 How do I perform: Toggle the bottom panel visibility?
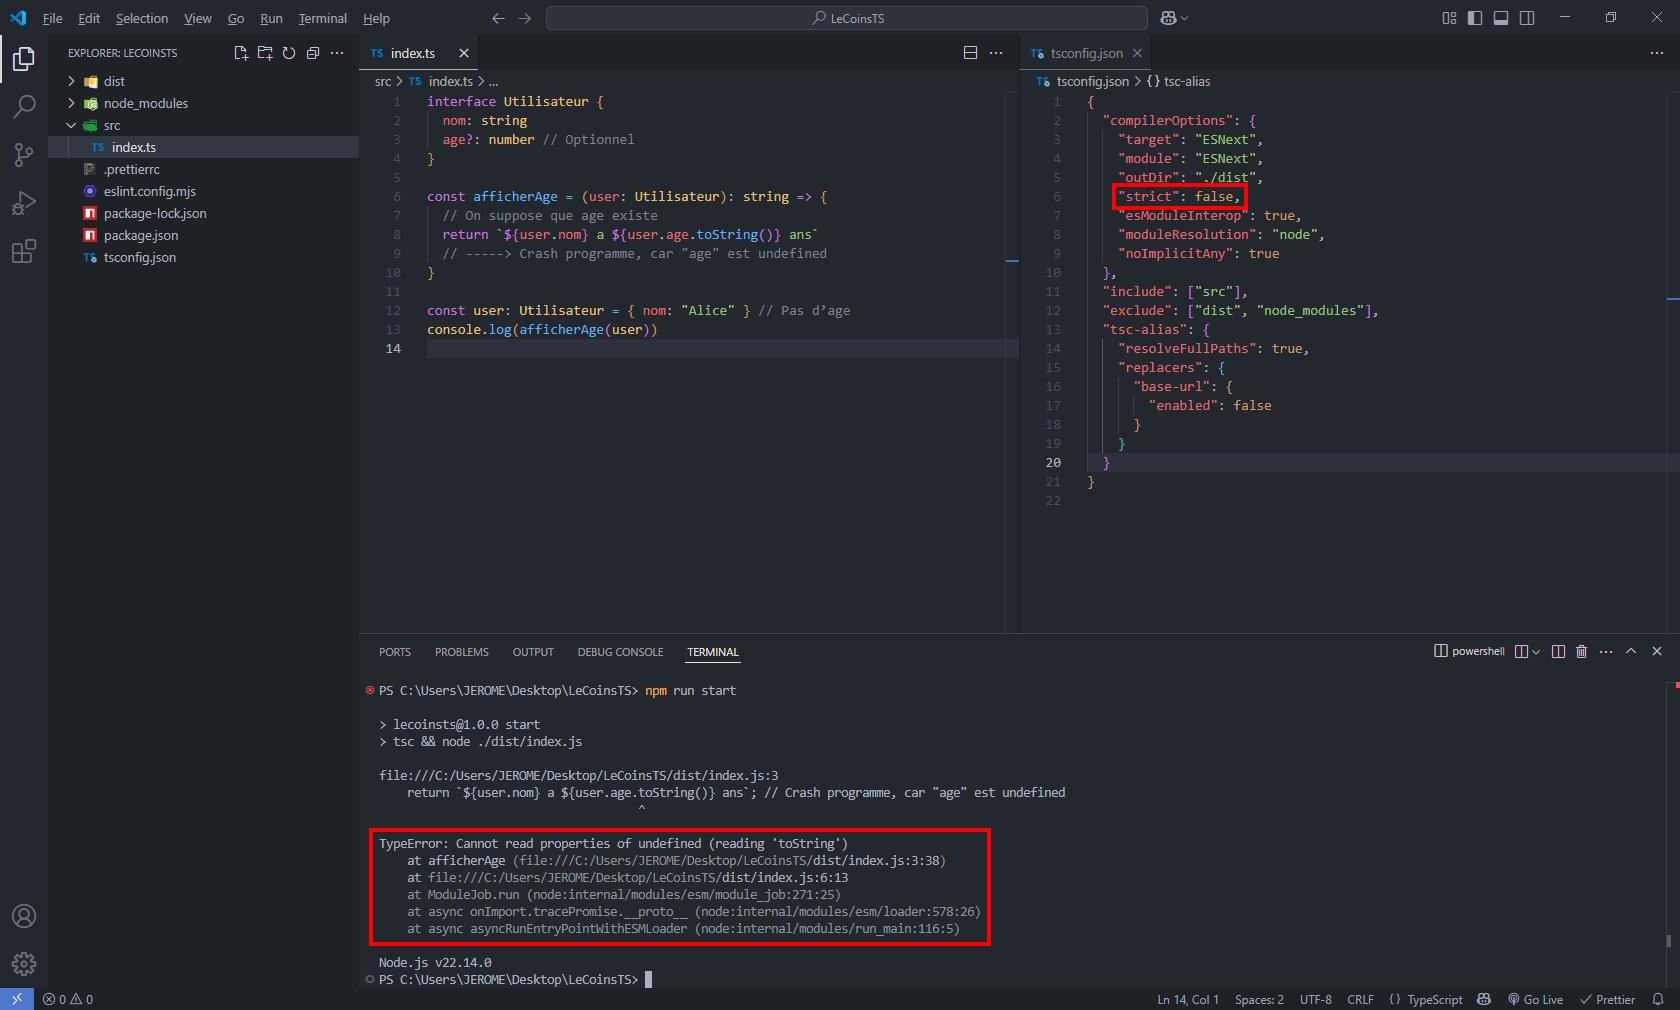1501,18
